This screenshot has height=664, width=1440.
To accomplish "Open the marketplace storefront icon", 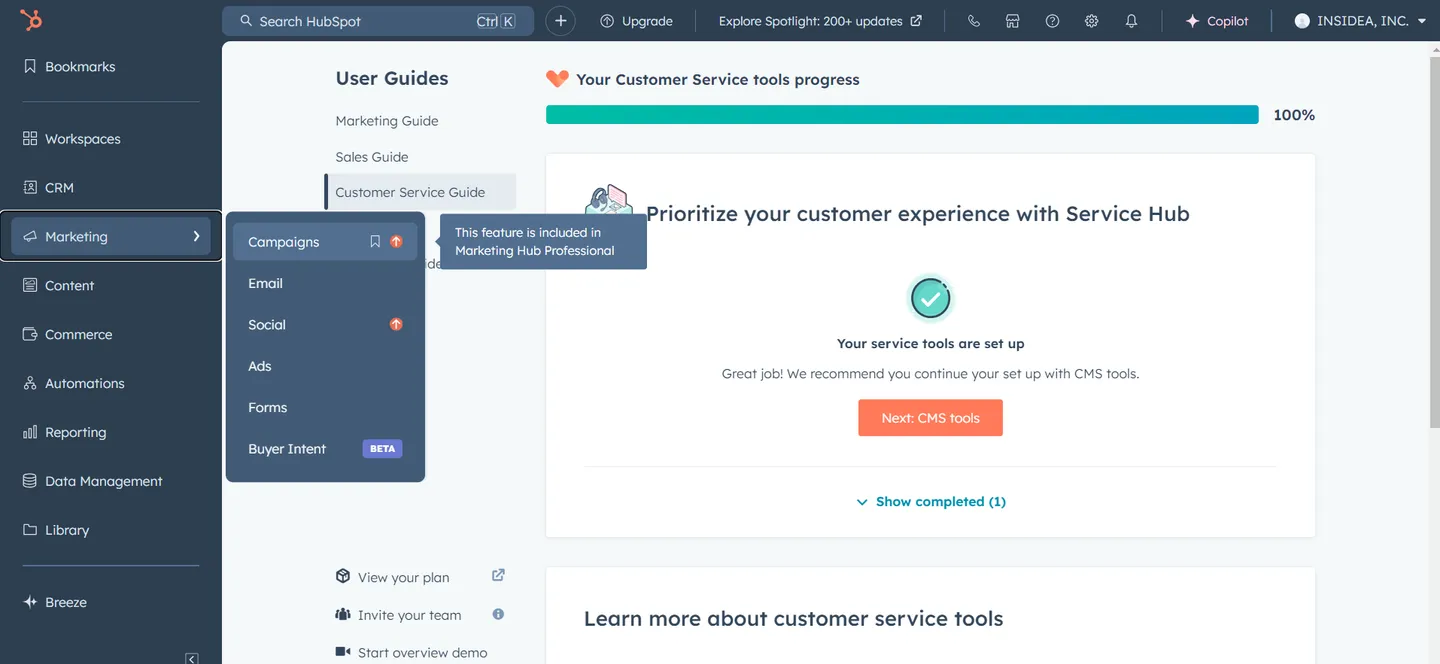I will [1012, 21].
